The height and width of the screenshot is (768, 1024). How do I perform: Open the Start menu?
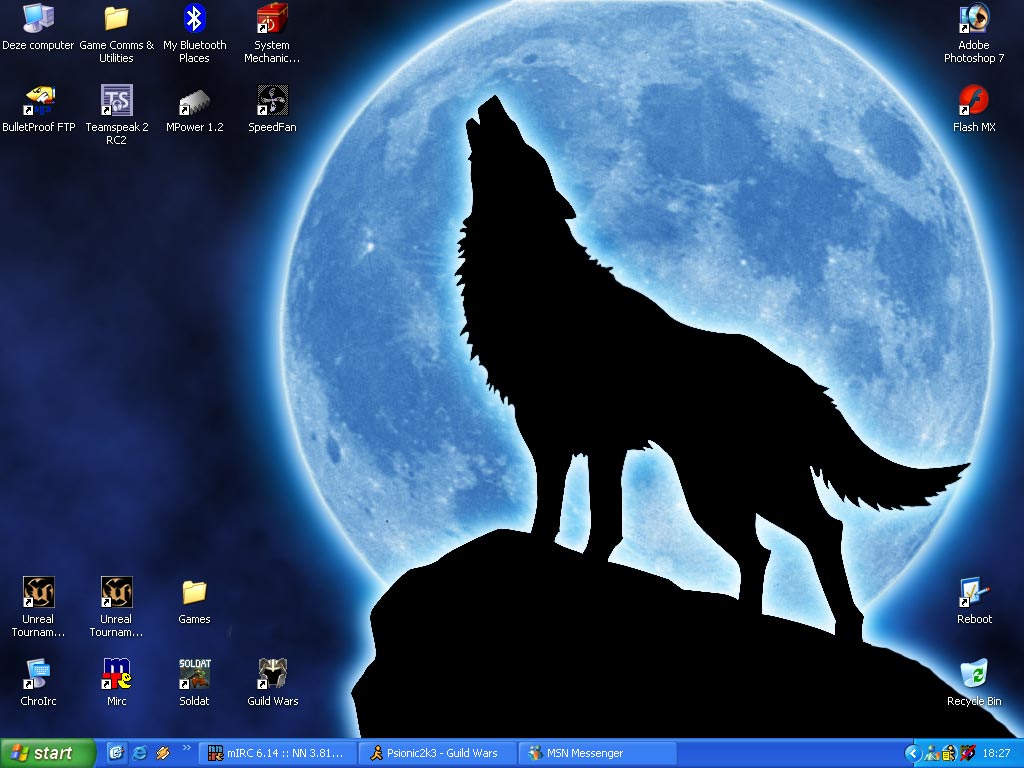coord(47,753)
